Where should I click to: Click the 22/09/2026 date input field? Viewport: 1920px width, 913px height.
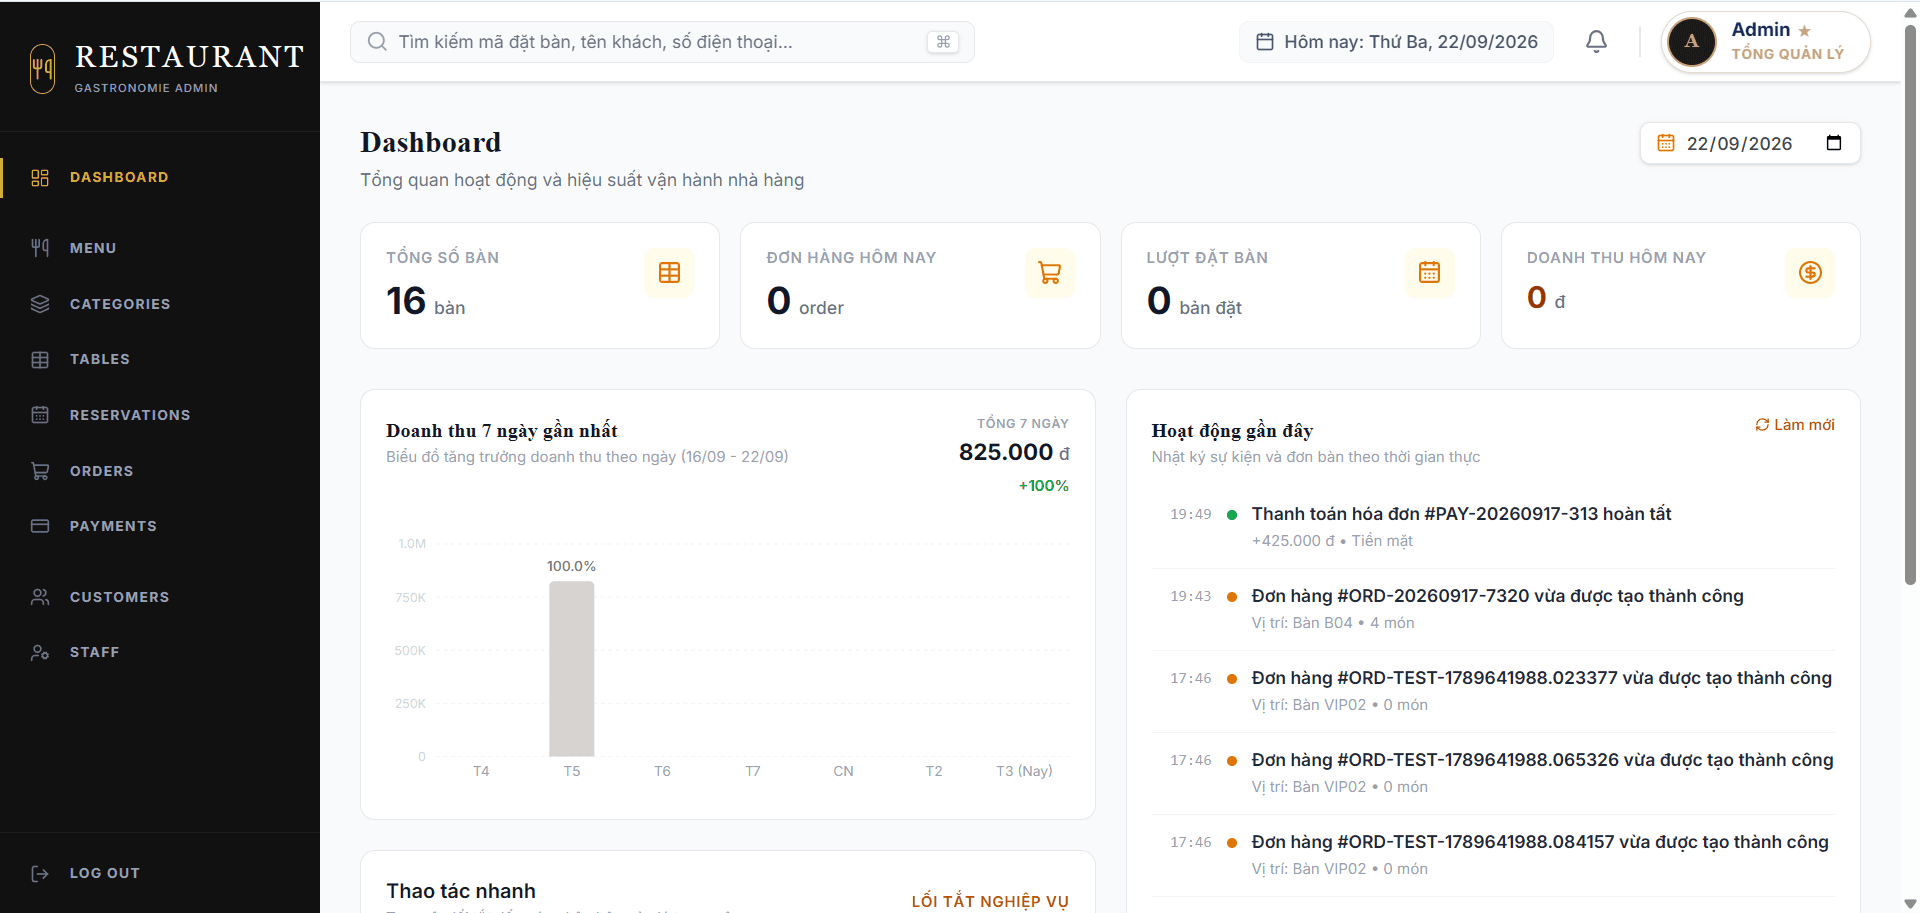click(1750, 143)
